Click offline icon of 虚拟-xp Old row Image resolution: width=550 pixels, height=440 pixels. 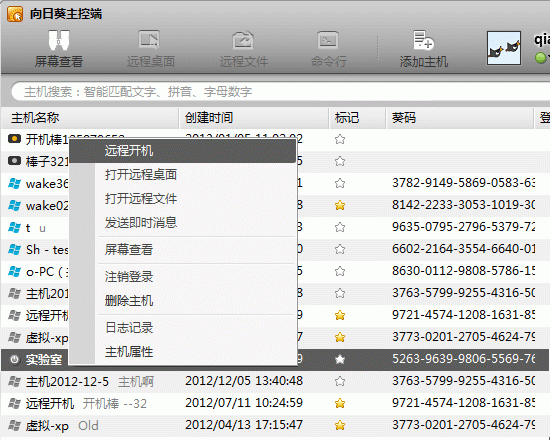tap(14, 426)
